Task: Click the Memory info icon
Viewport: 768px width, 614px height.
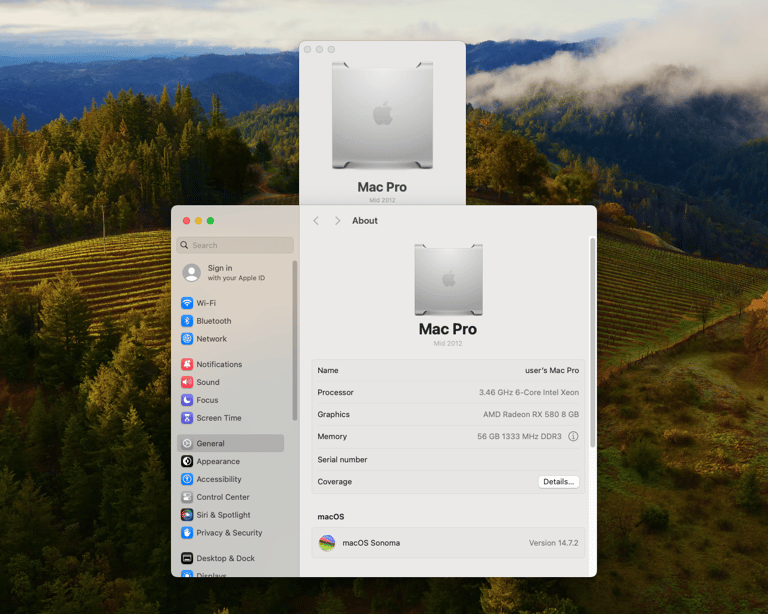Action: [573, 436]
